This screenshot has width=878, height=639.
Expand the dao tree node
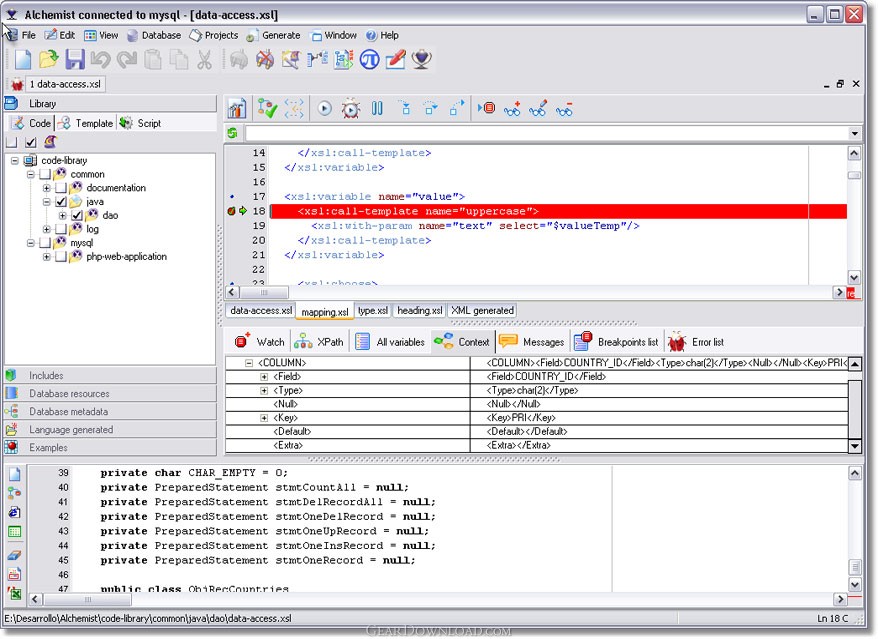tap(63, 215)
